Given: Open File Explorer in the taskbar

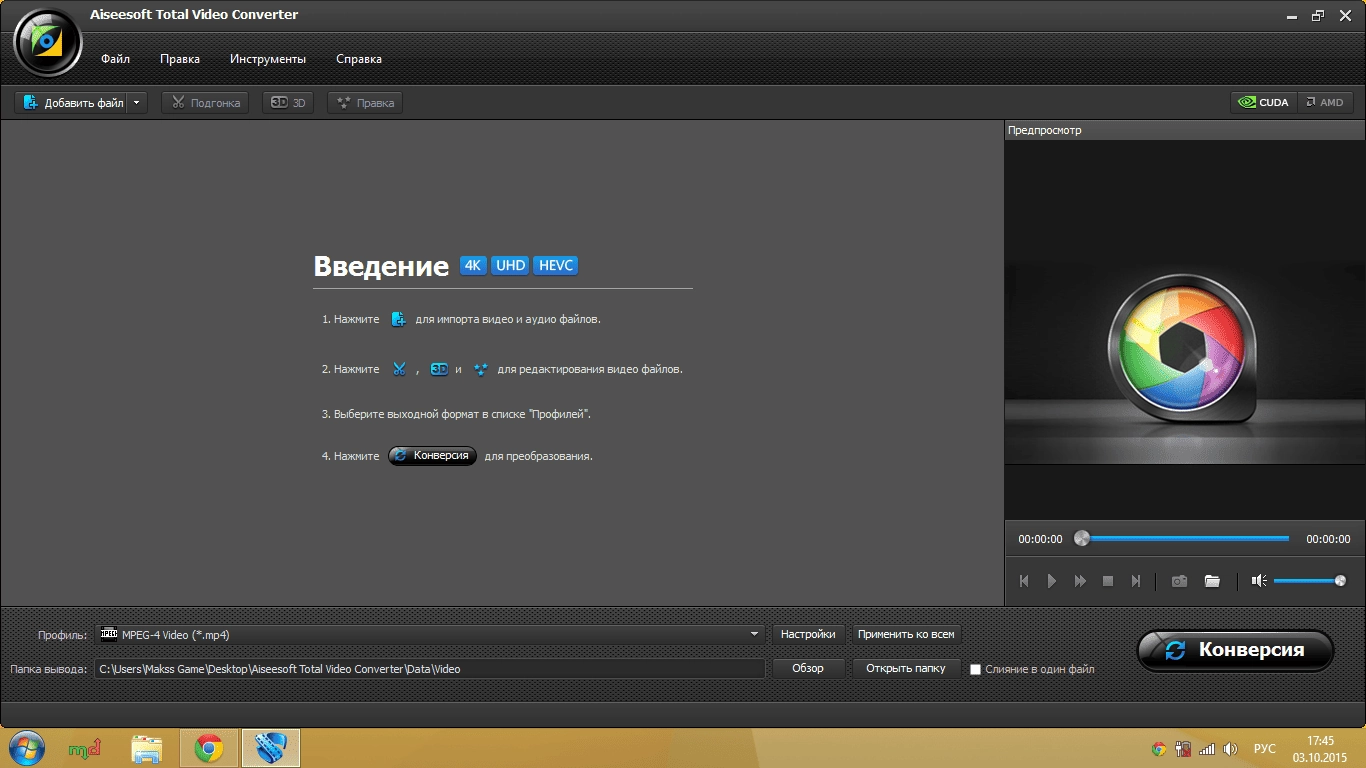Looking at the screenshot, I should coord(147,748).
